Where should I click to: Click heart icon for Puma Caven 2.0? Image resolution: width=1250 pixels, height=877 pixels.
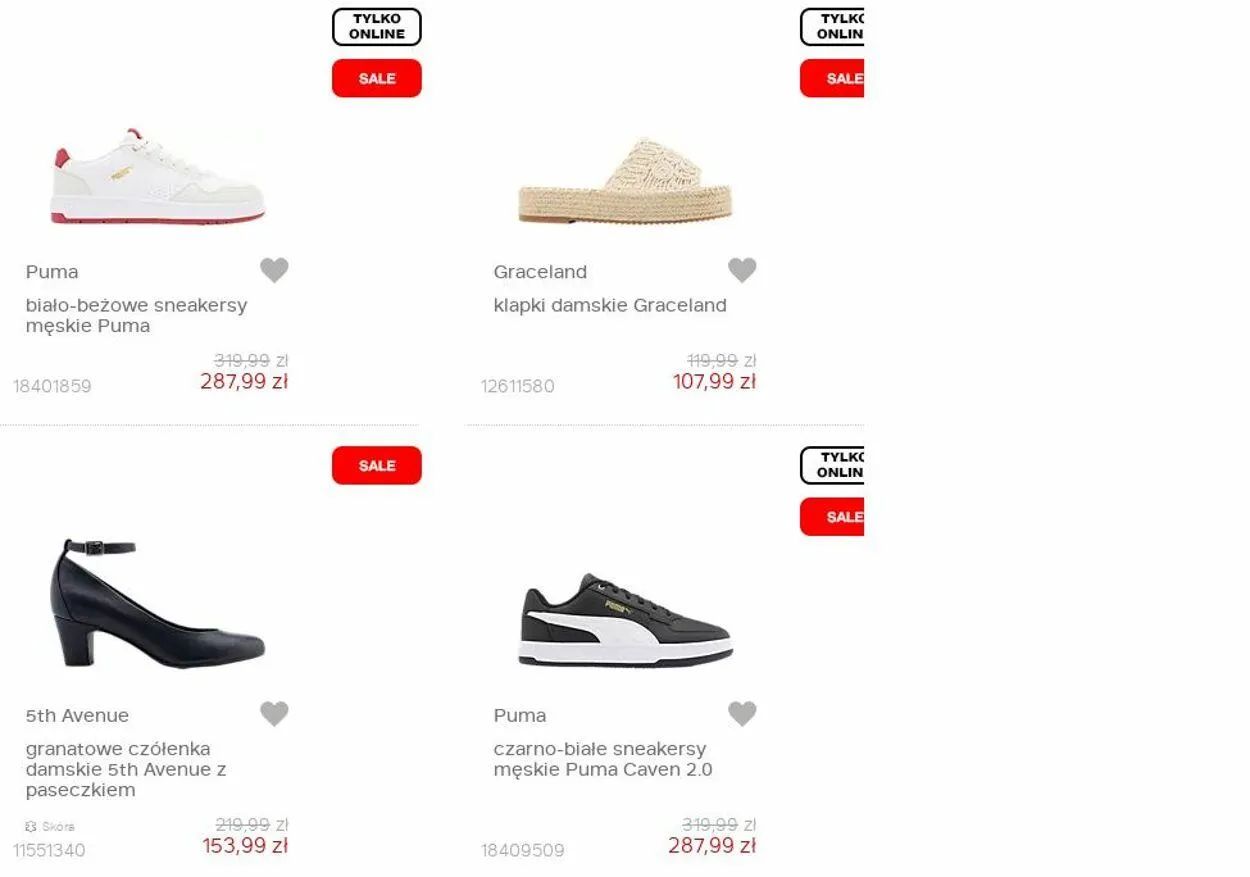point(742,714)
